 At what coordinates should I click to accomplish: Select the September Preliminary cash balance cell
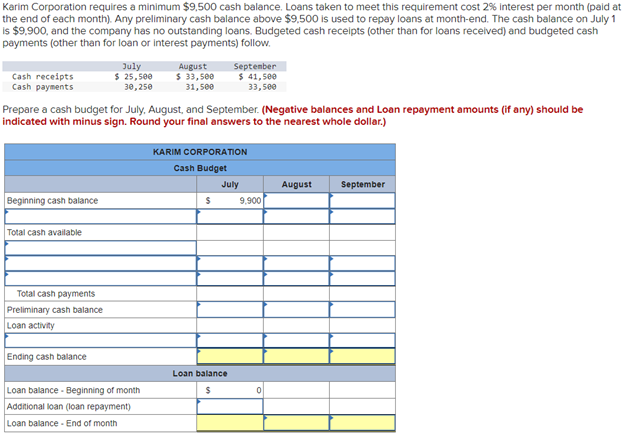(x=362, y=309)
